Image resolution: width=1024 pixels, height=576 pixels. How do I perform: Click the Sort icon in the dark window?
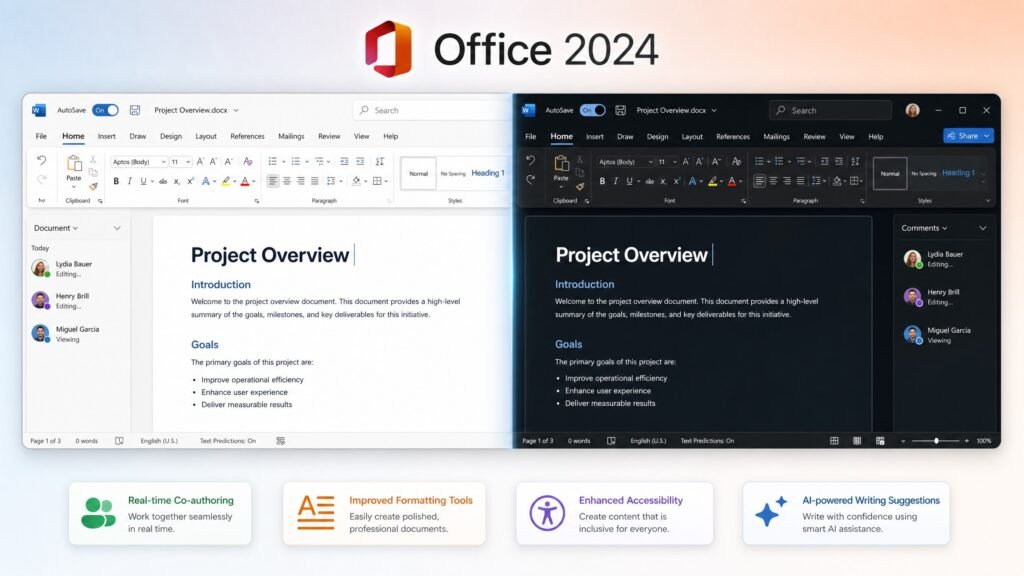[855, 161]
